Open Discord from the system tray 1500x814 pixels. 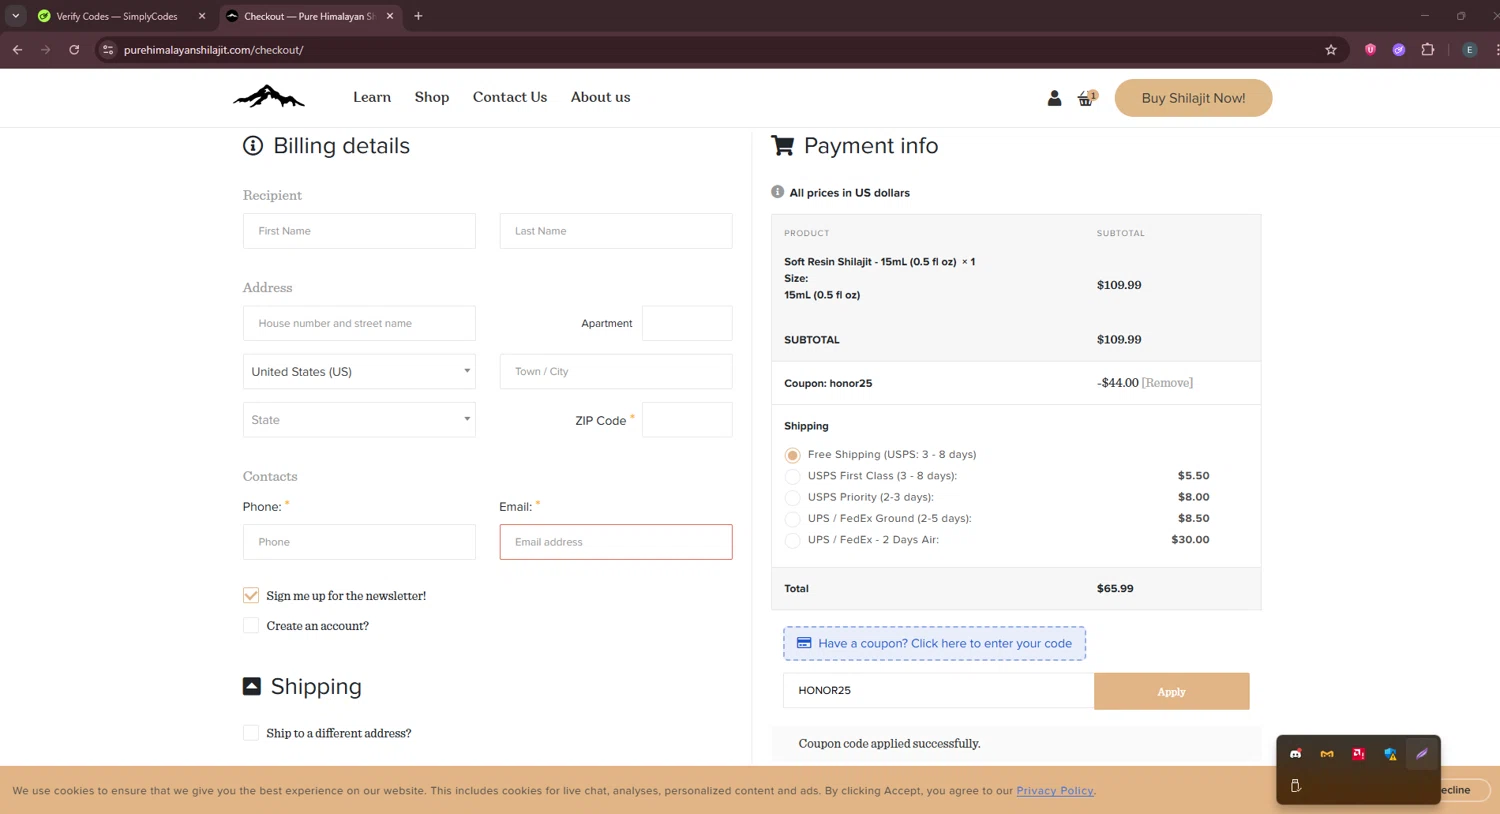tap(1295, 754)
